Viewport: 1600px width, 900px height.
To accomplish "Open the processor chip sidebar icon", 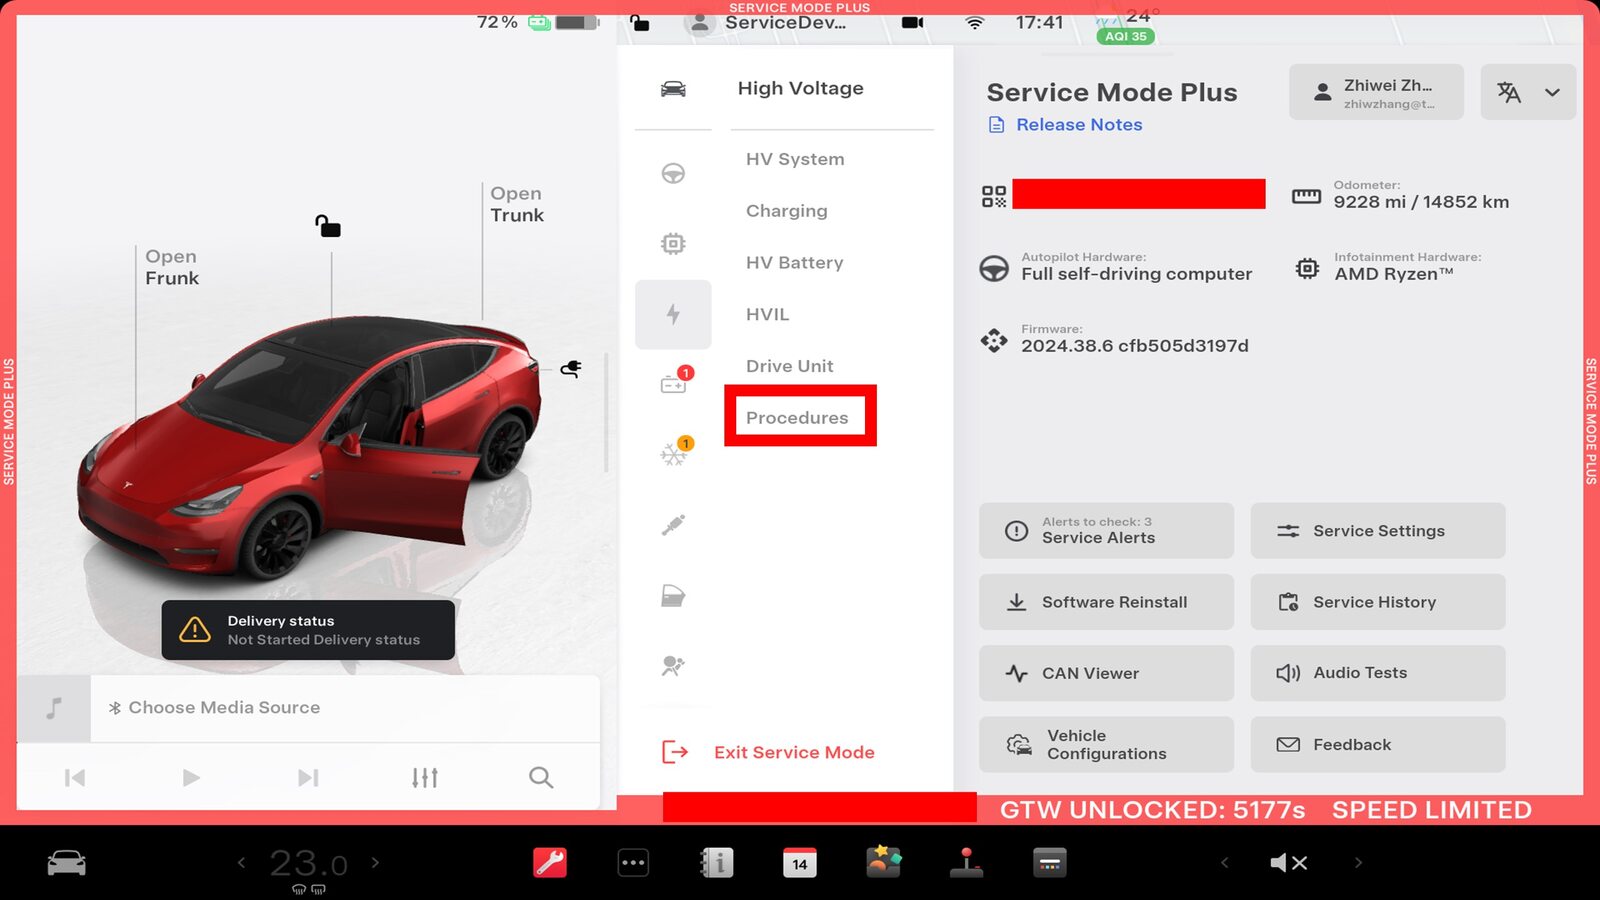I will point(673,244).
